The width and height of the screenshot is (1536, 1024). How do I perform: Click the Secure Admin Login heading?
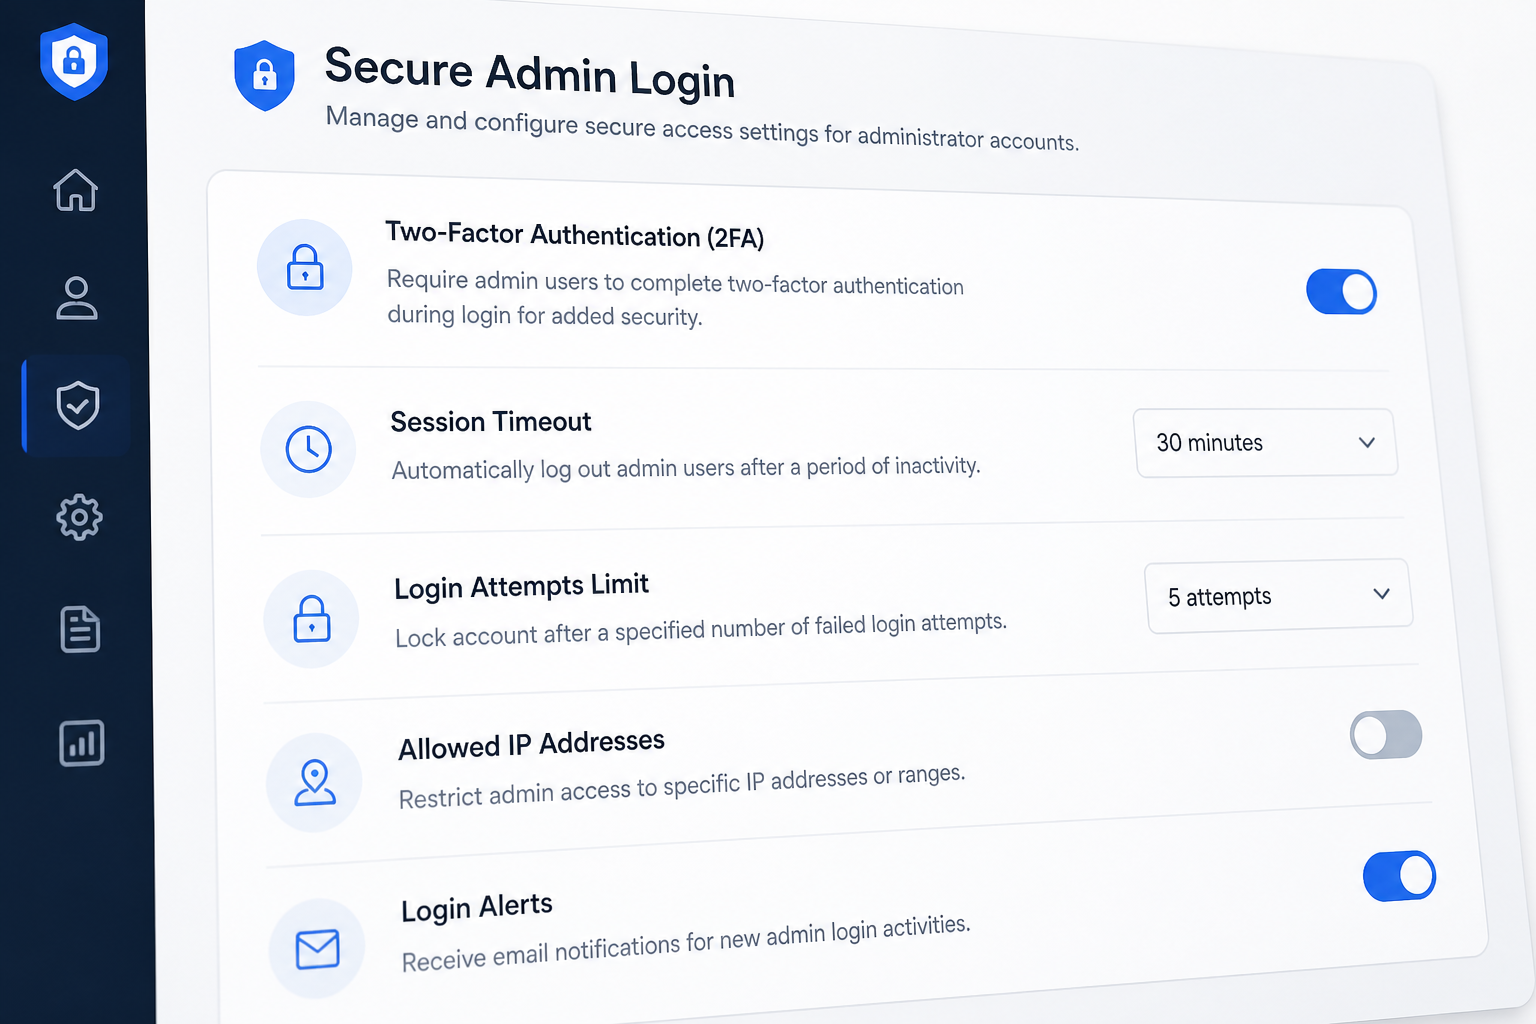530,73
